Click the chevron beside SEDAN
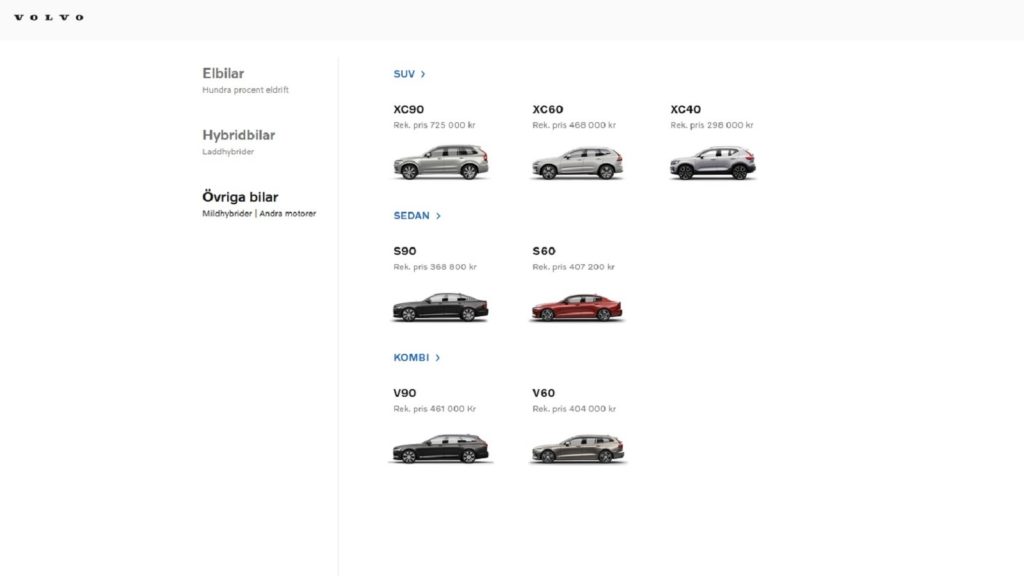 point(438,216)
